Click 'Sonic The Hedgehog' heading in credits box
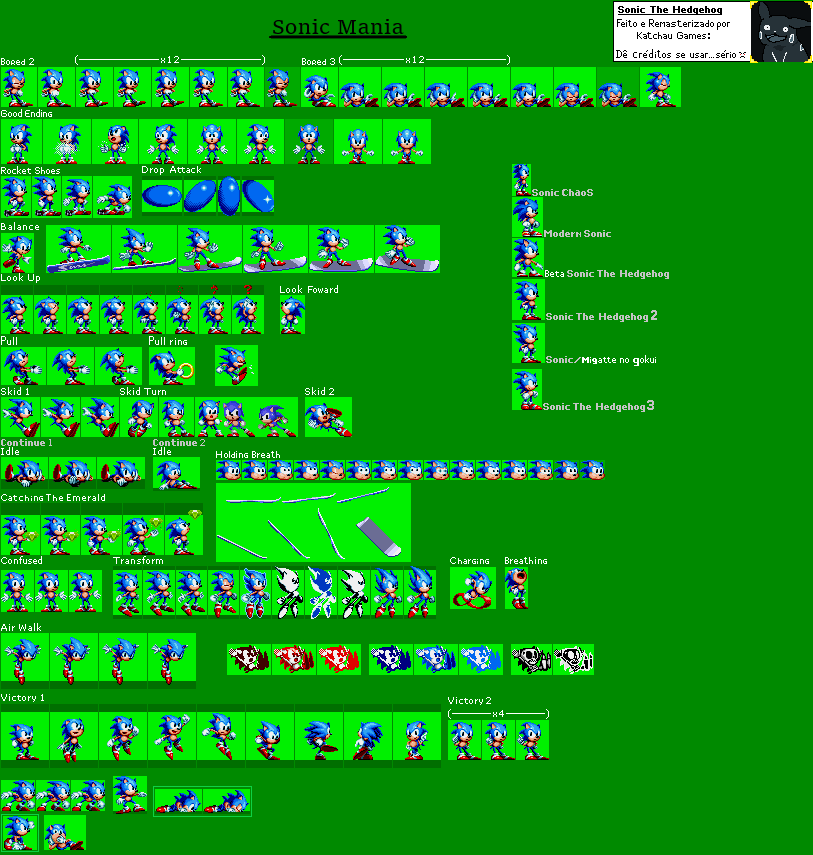Viewport: 813px width, 855px height. point(670,10)
